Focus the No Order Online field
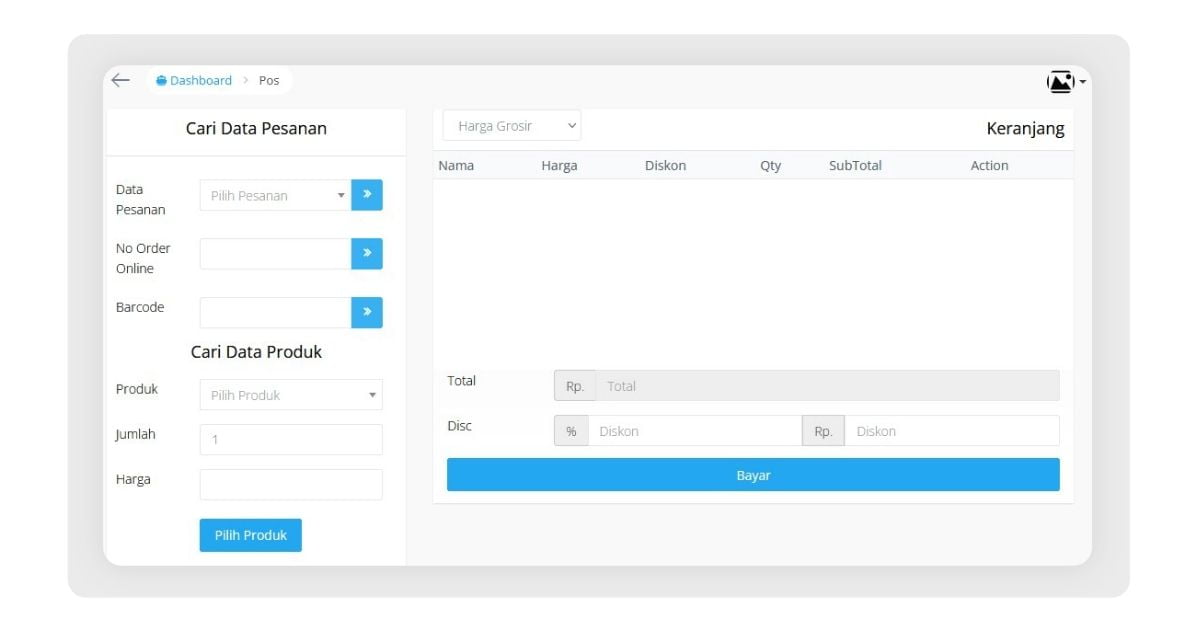1200x630 pixels. pos(275,254)
